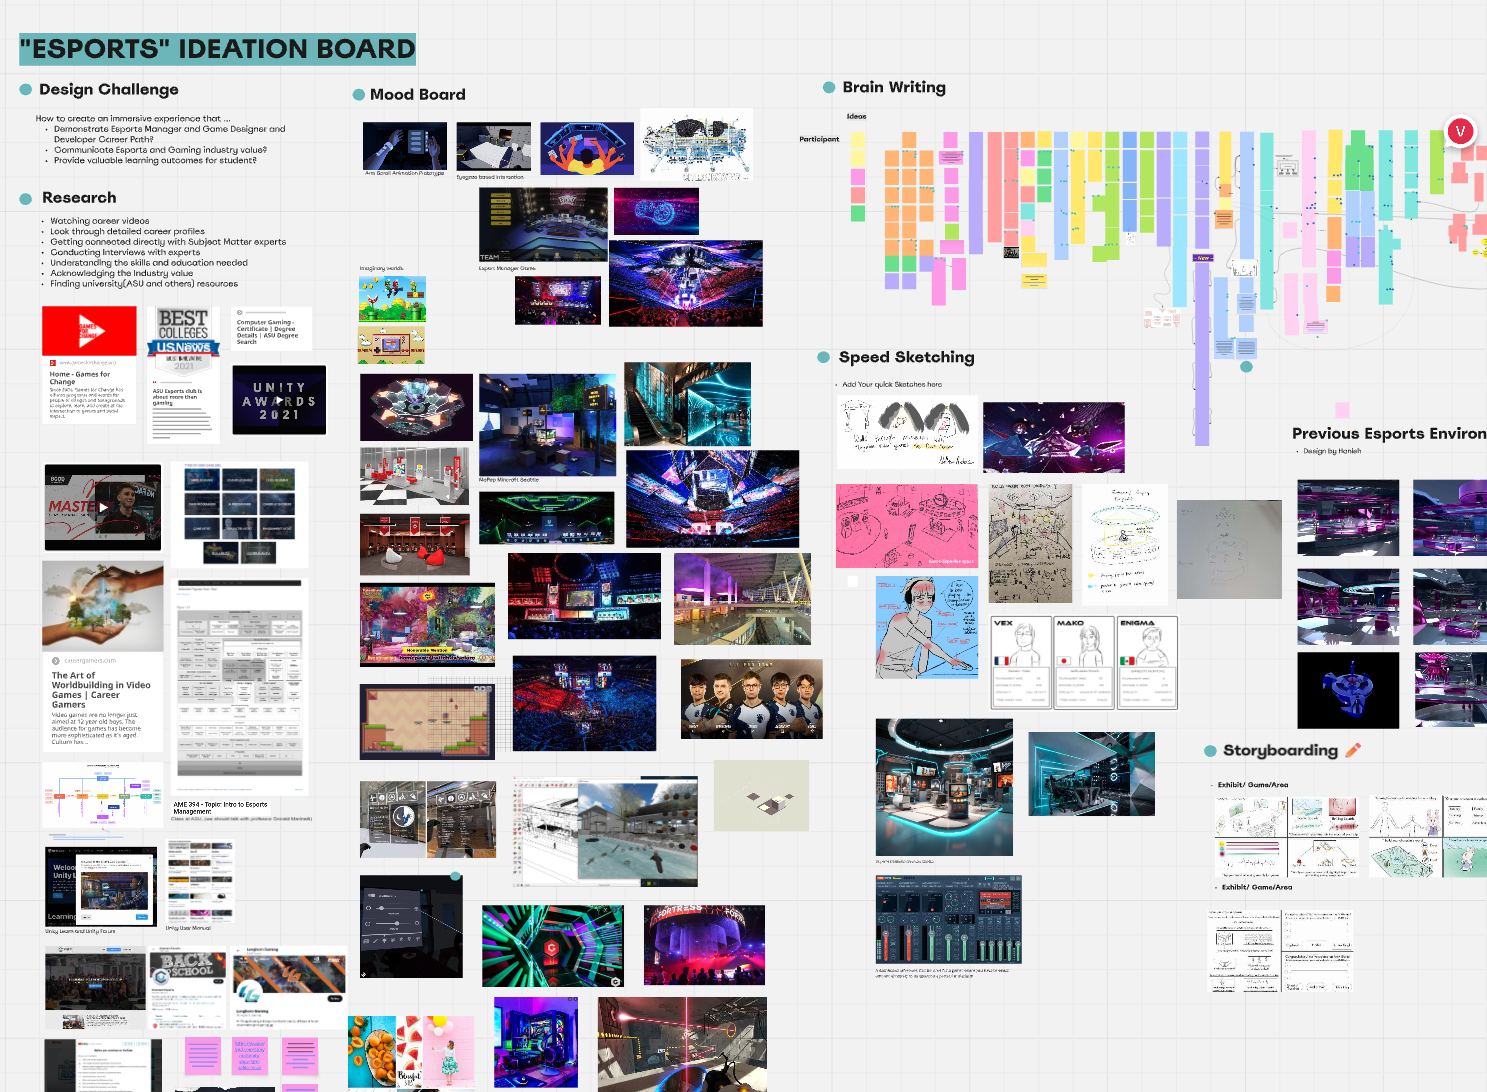Select the audio mixer dashboard image

(948, 920)
